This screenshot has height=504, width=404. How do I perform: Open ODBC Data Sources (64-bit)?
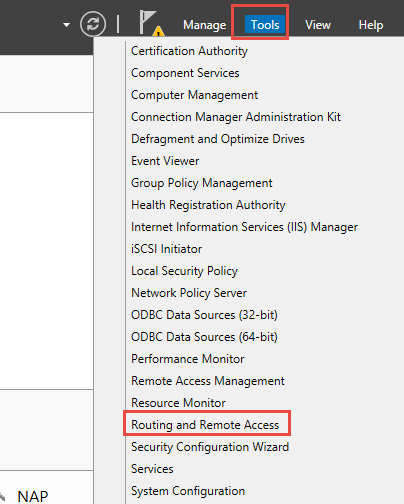204,337
